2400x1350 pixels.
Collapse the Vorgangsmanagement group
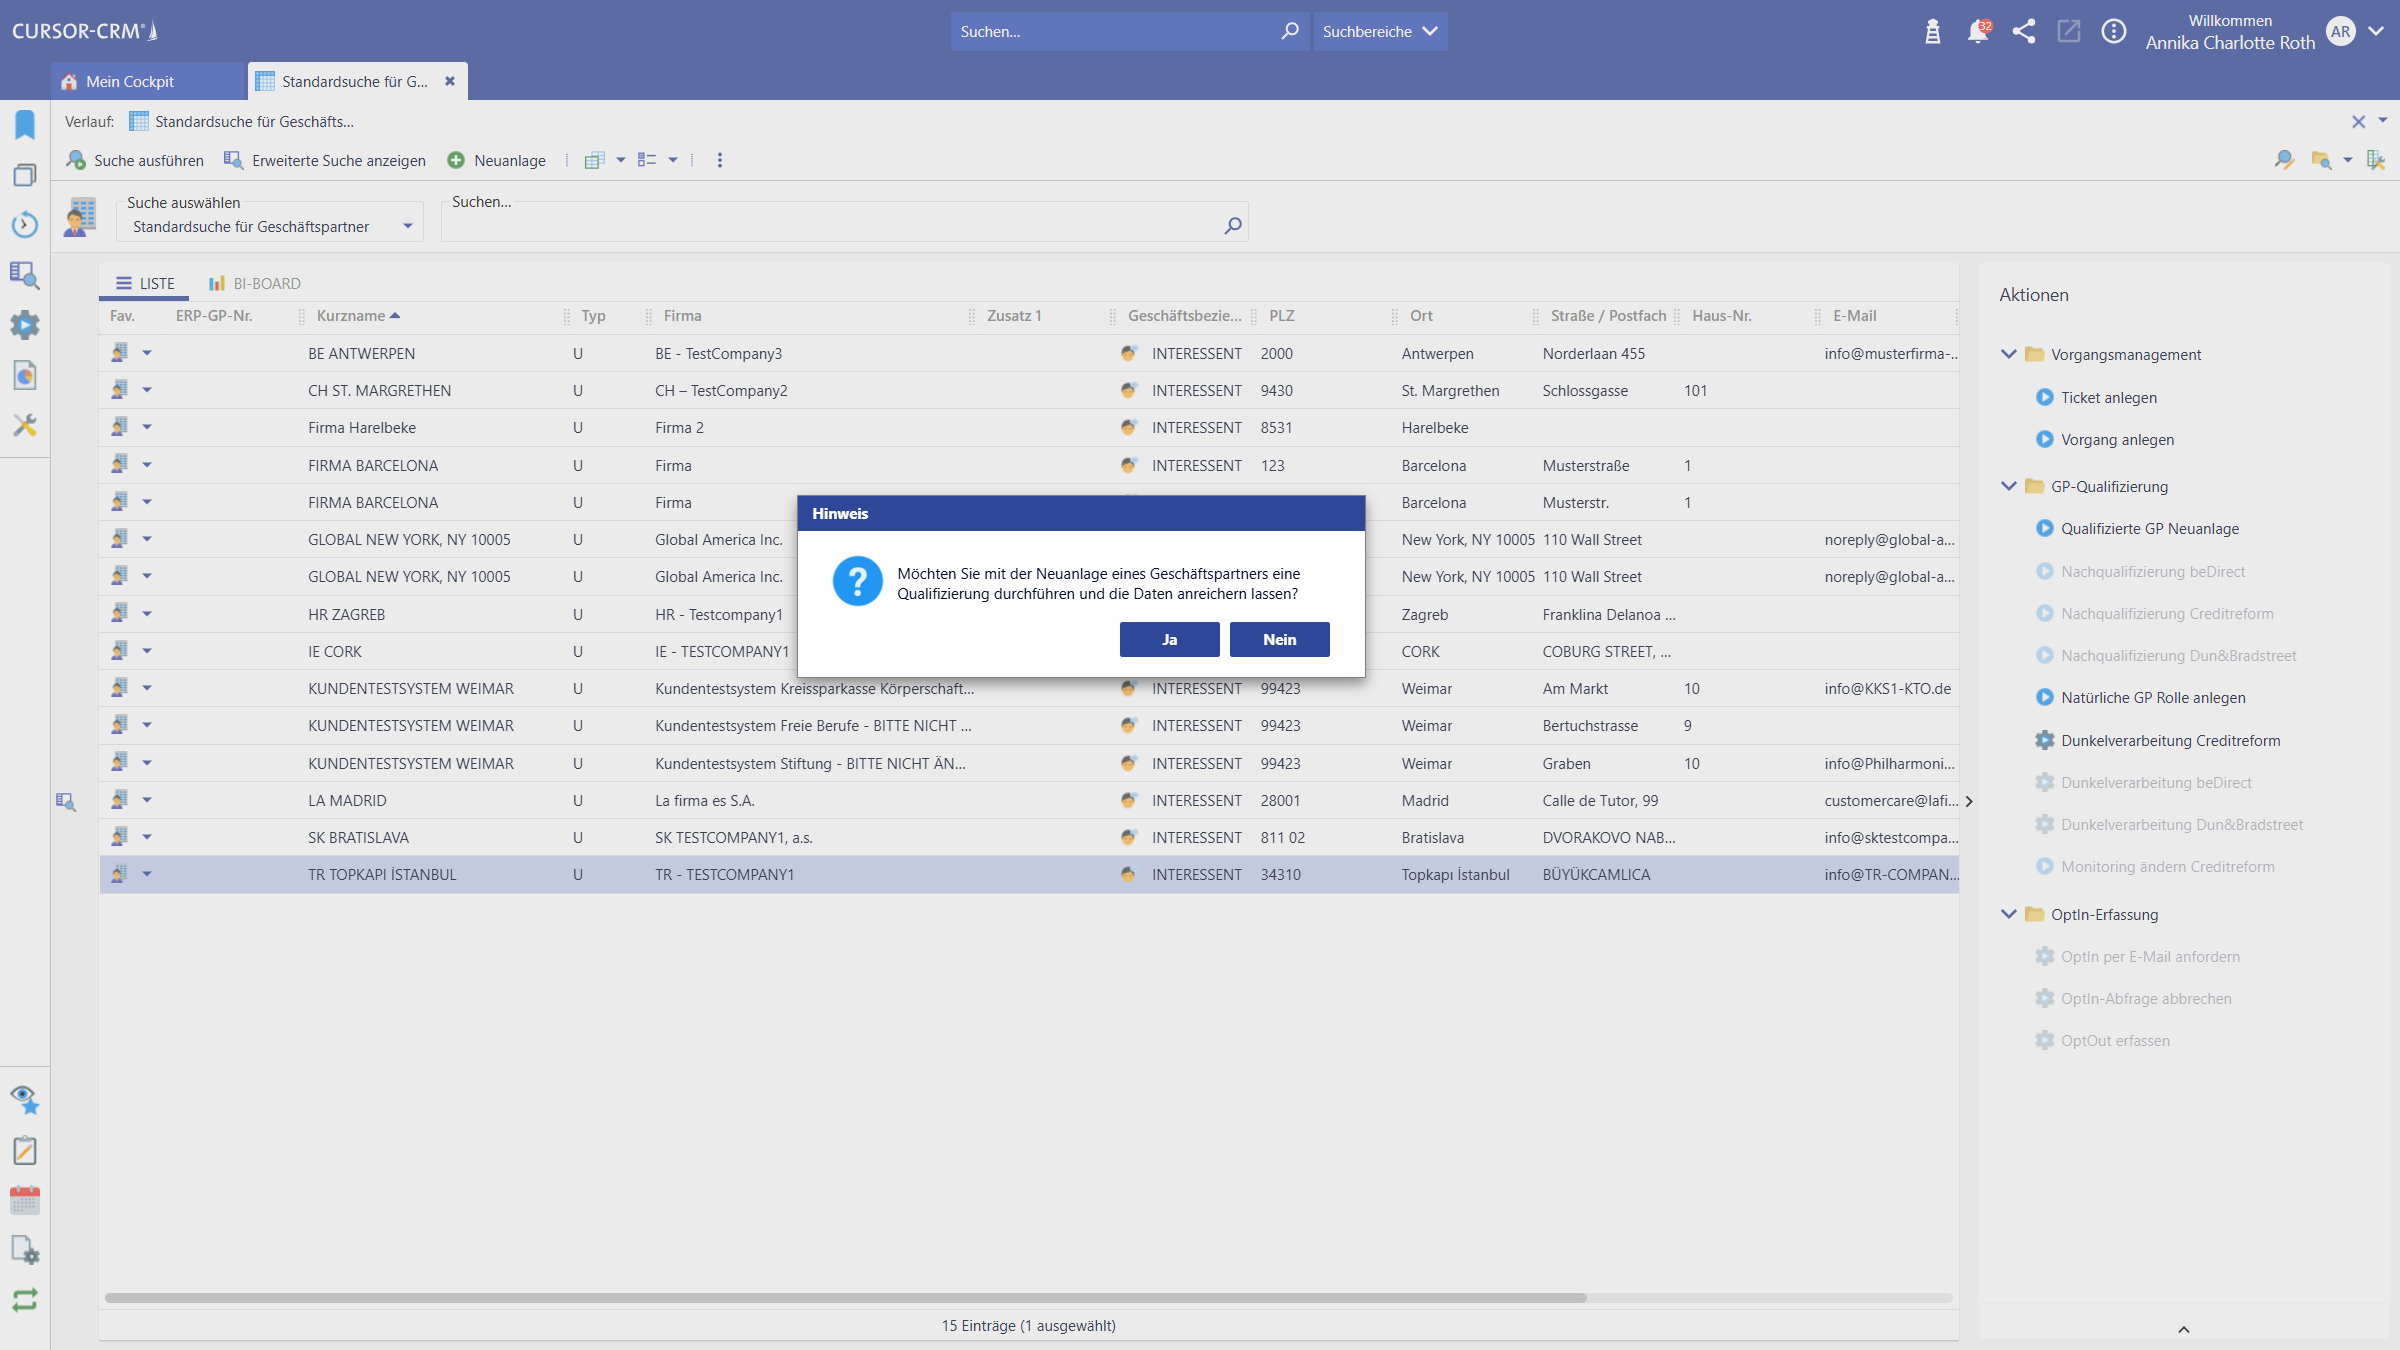click(x=2008, y=354)
